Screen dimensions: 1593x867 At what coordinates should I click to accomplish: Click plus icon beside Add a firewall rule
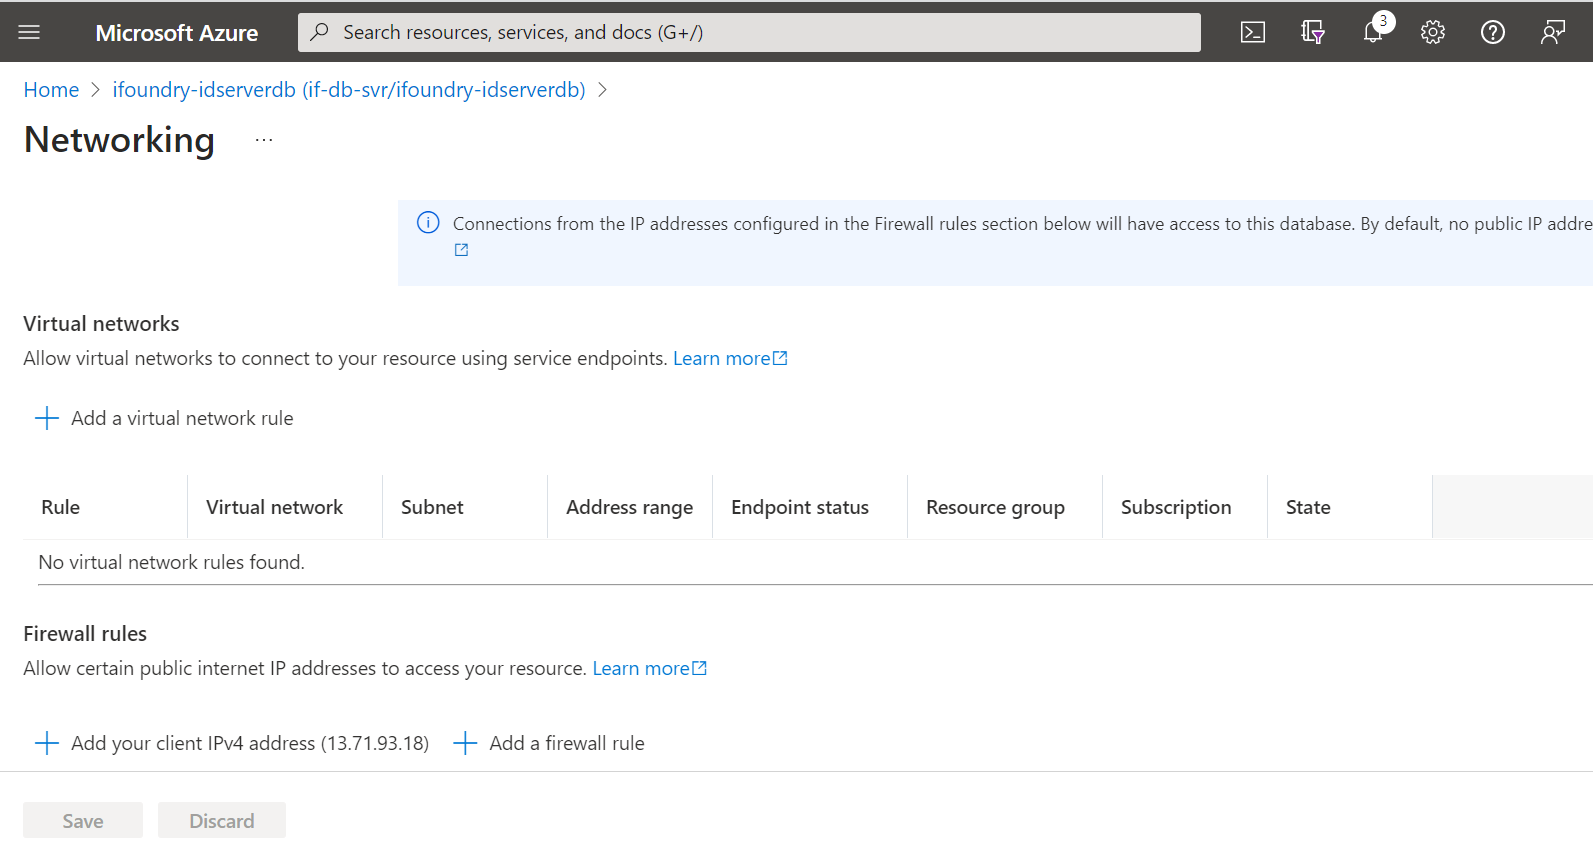pyautogui.click(x=465, y=743)
